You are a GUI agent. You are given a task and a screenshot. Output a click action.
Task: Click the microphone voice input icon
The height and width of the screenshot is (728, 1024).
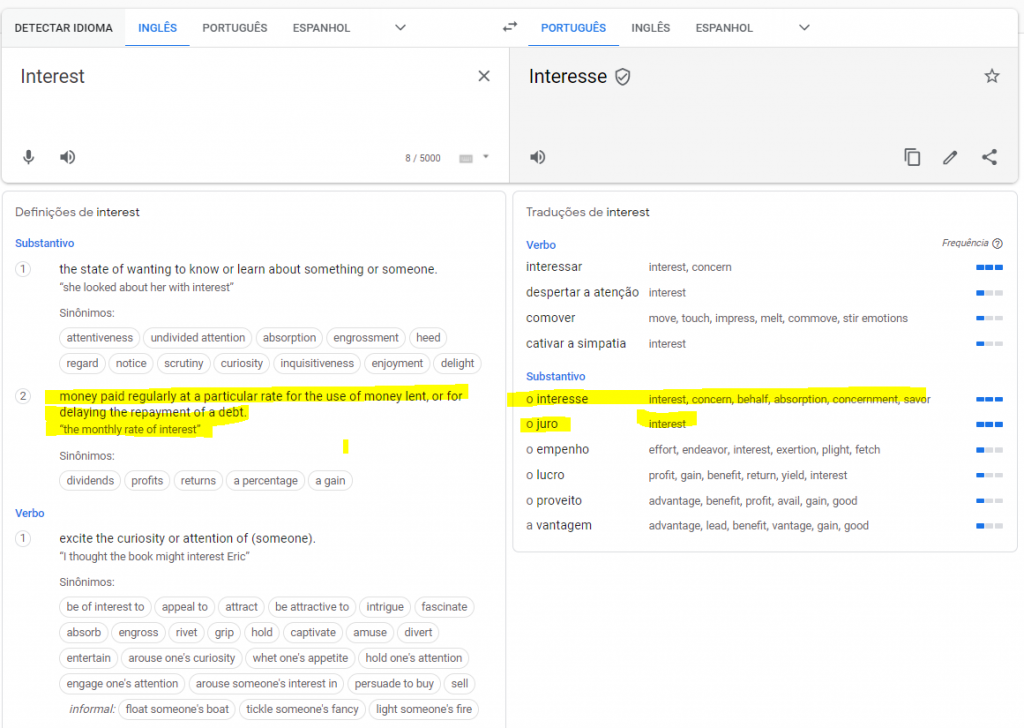(29, 157)
